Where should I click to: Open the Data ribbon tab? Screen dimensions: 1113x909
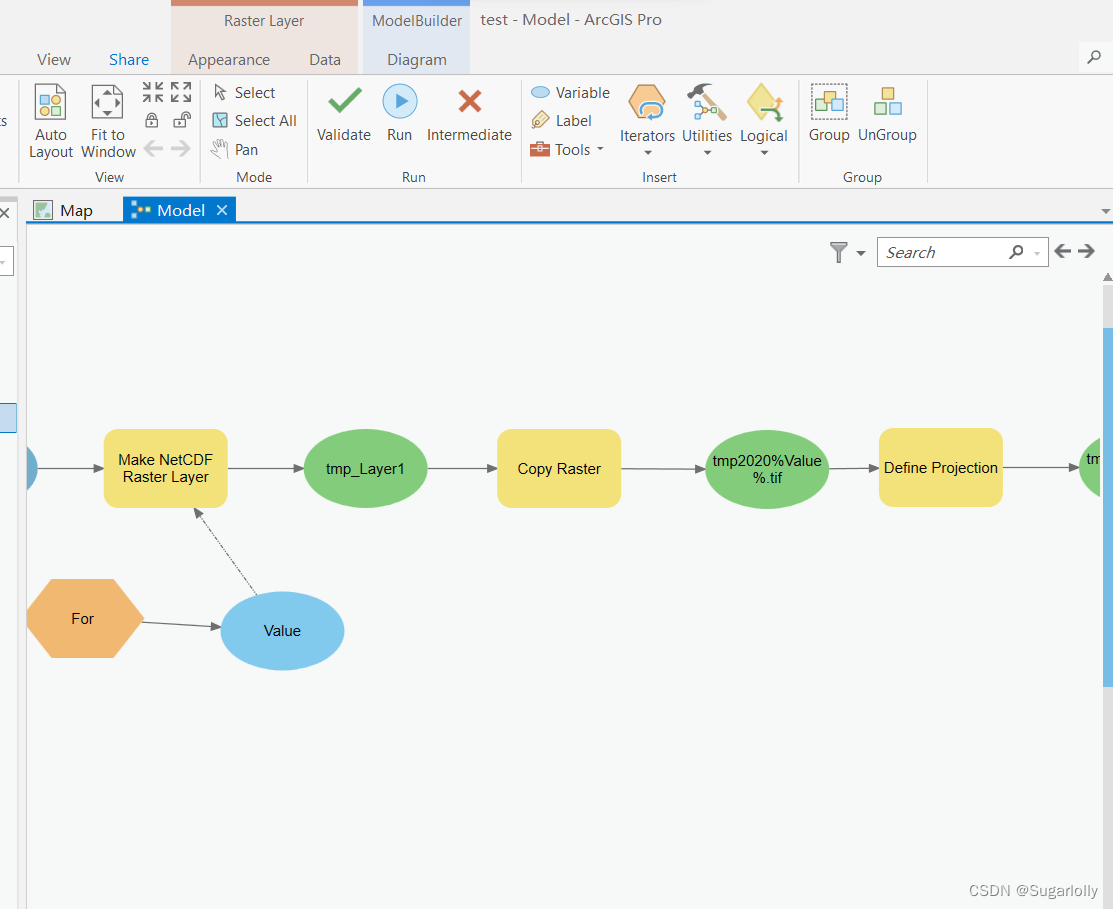325,60
